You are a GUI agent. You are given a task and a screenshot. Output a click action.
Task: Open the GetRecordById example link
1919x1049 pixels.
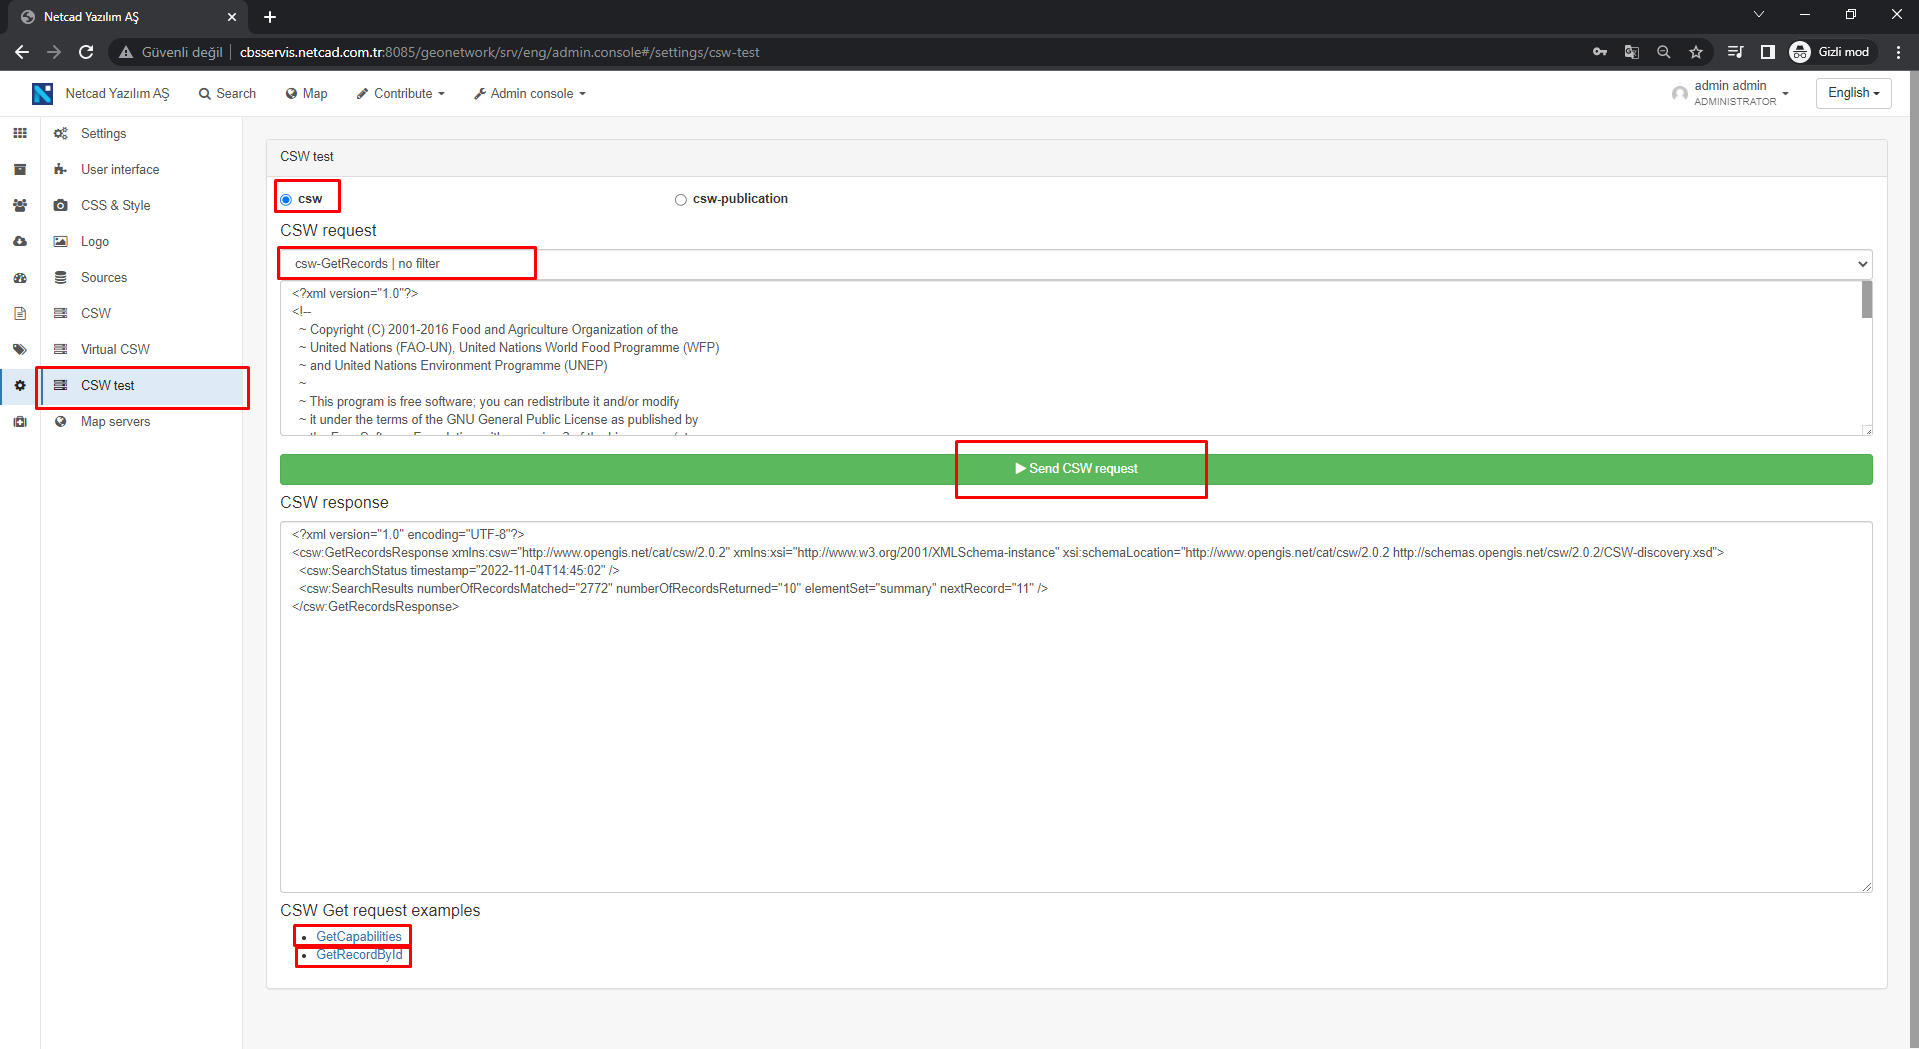[359, 955]
